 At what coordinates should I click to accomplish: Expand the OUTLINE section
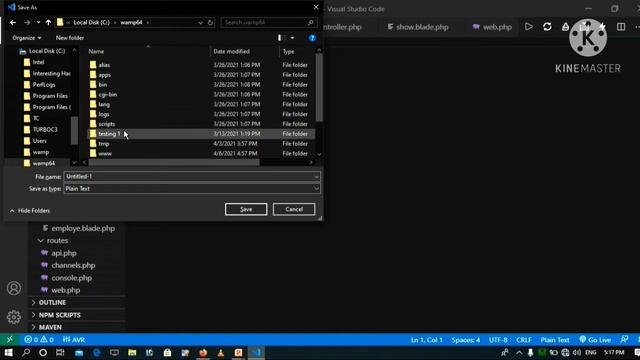(x=52, y=302)
